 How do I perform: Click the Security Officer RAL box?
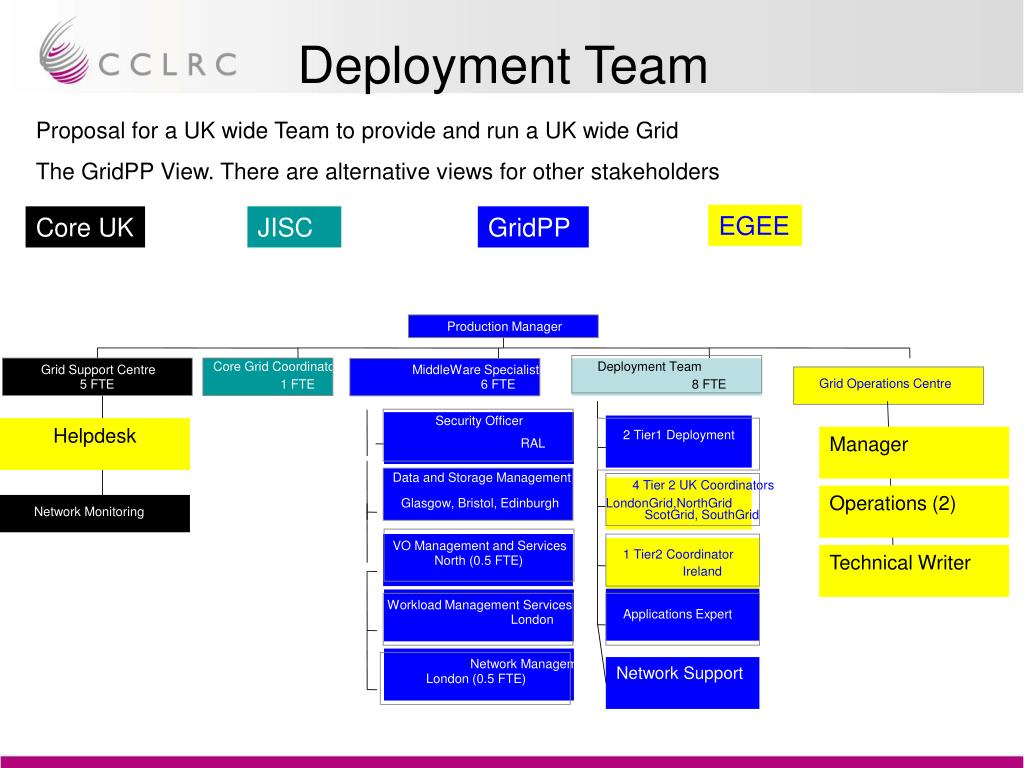coord(478,436)
